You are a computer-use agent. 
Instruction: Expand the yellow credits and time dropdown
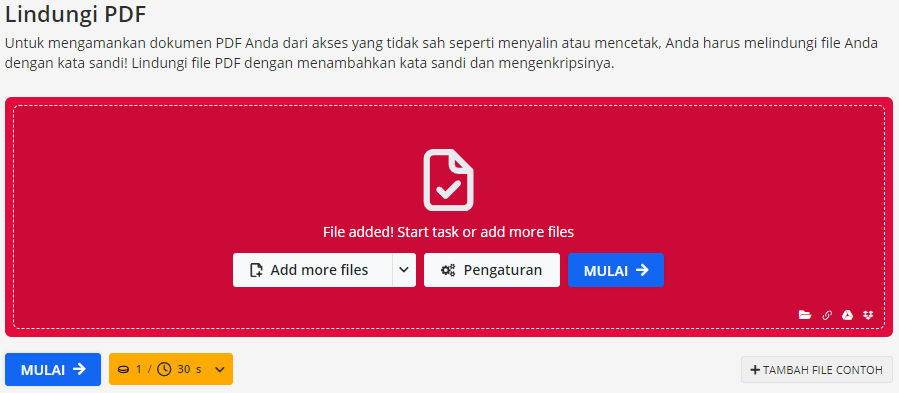[171, 369]
